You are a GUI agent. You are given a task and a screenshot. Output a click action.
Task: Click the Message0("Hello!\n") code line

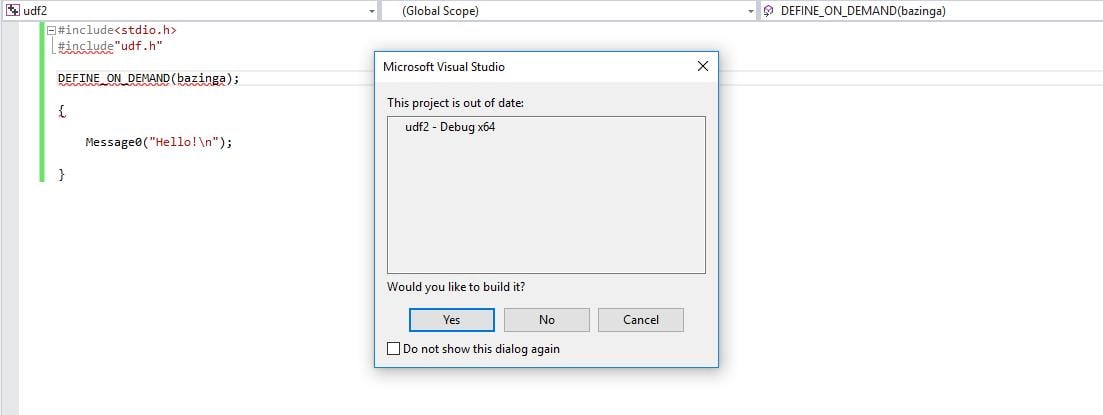(158, 142)
